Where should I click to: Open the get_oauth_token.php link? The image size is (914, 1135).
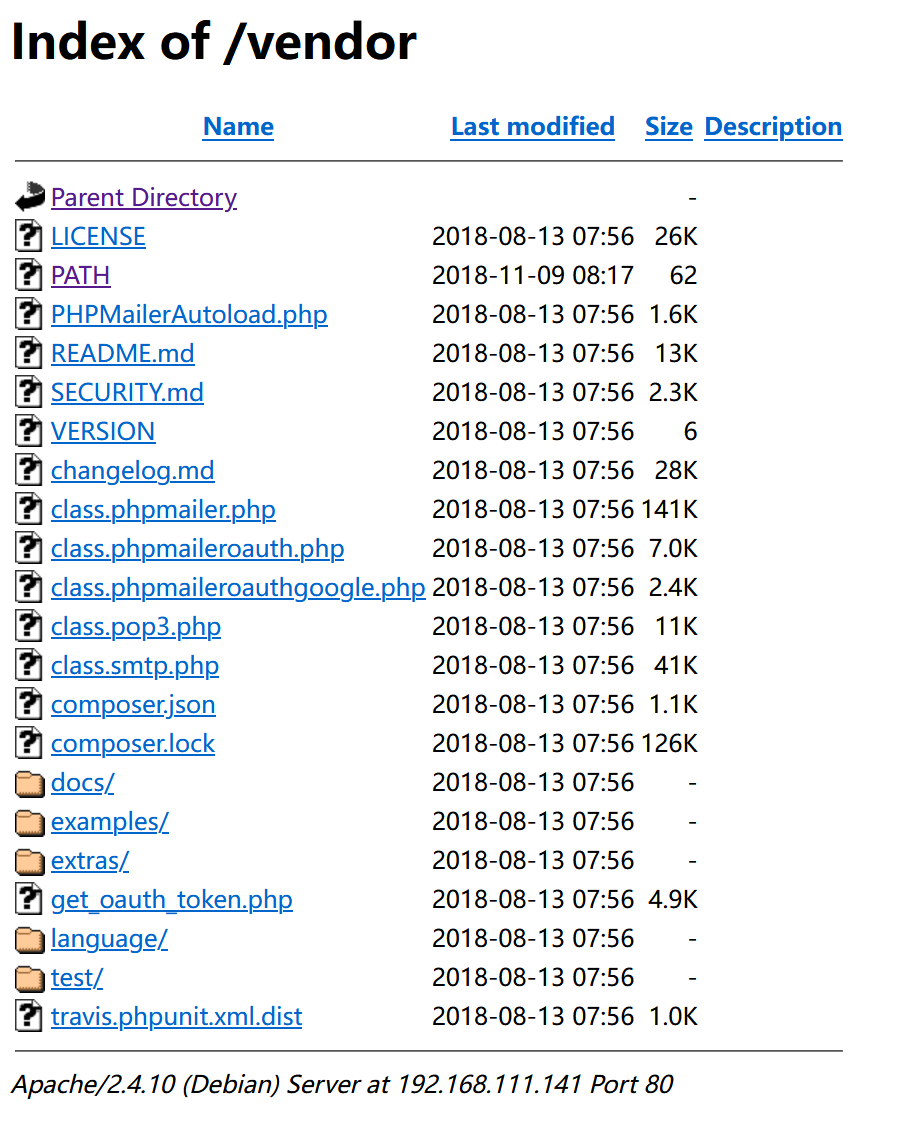click(172, 900)
